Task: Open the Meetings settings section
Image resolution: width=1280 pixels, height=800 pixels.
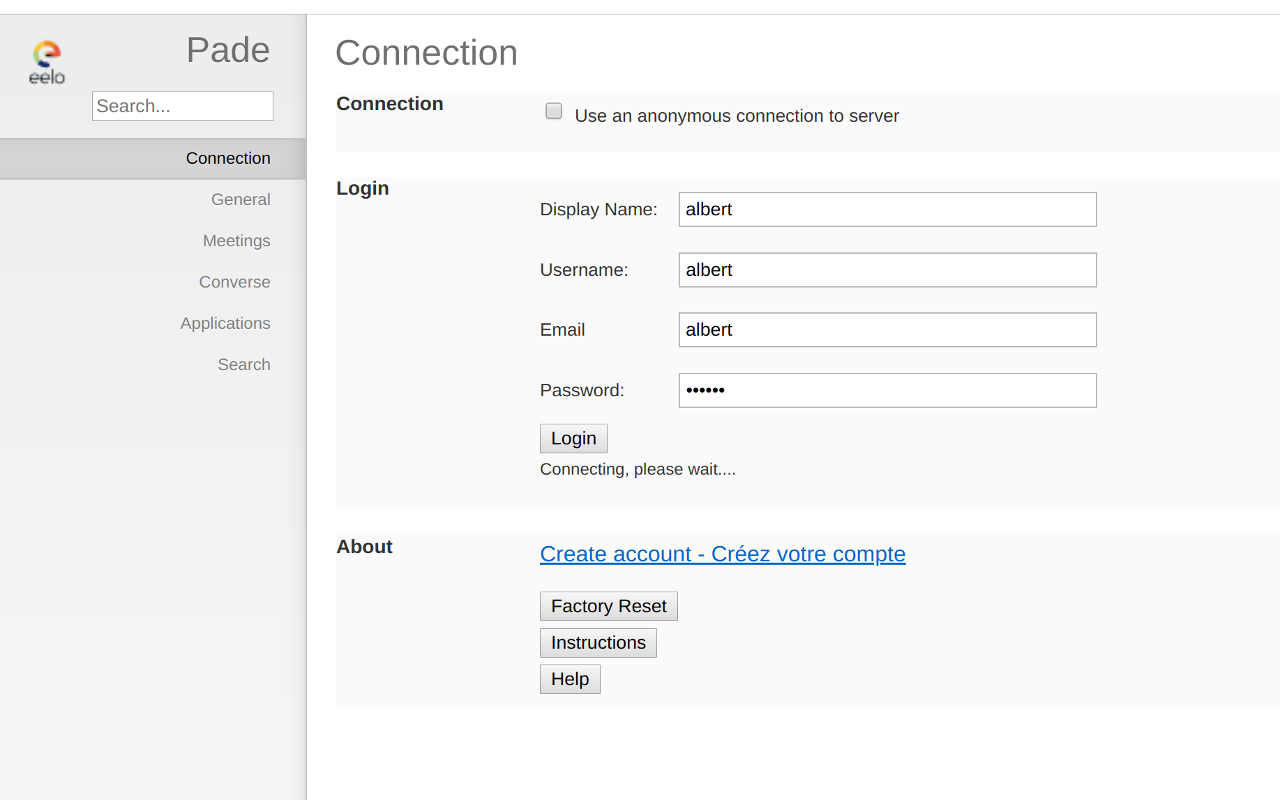Action: pos(236,240)
